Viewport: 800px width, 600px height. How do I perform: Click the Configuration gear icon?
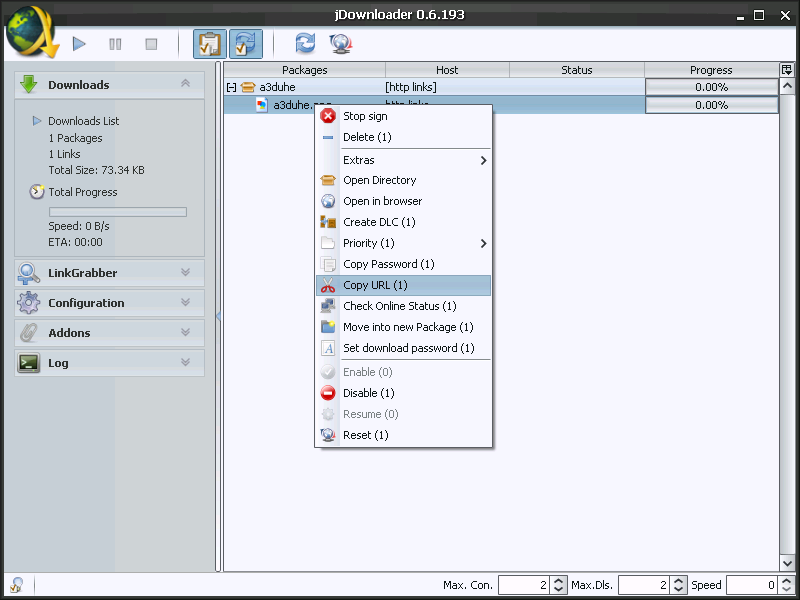click(29, 303)
